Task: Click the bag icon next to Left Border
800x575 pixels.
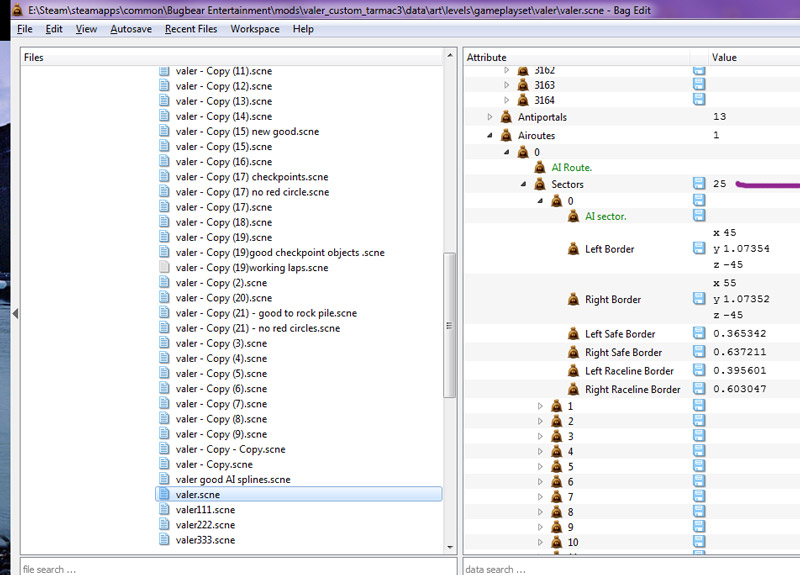Action: (573, 249)
